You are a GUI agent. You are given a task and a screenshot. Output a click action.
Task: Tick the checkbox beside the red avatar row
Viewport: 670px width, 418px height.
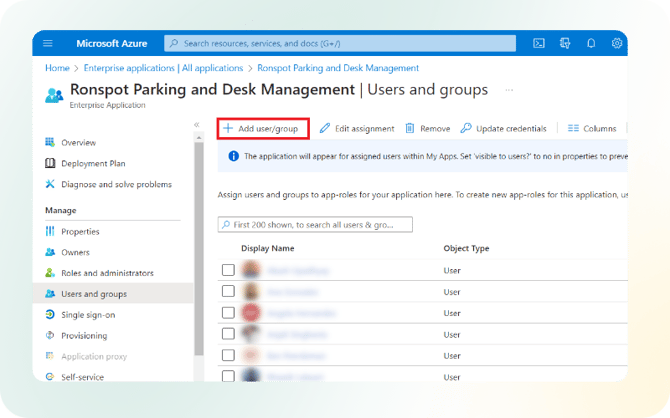click(x=228, y=312)
